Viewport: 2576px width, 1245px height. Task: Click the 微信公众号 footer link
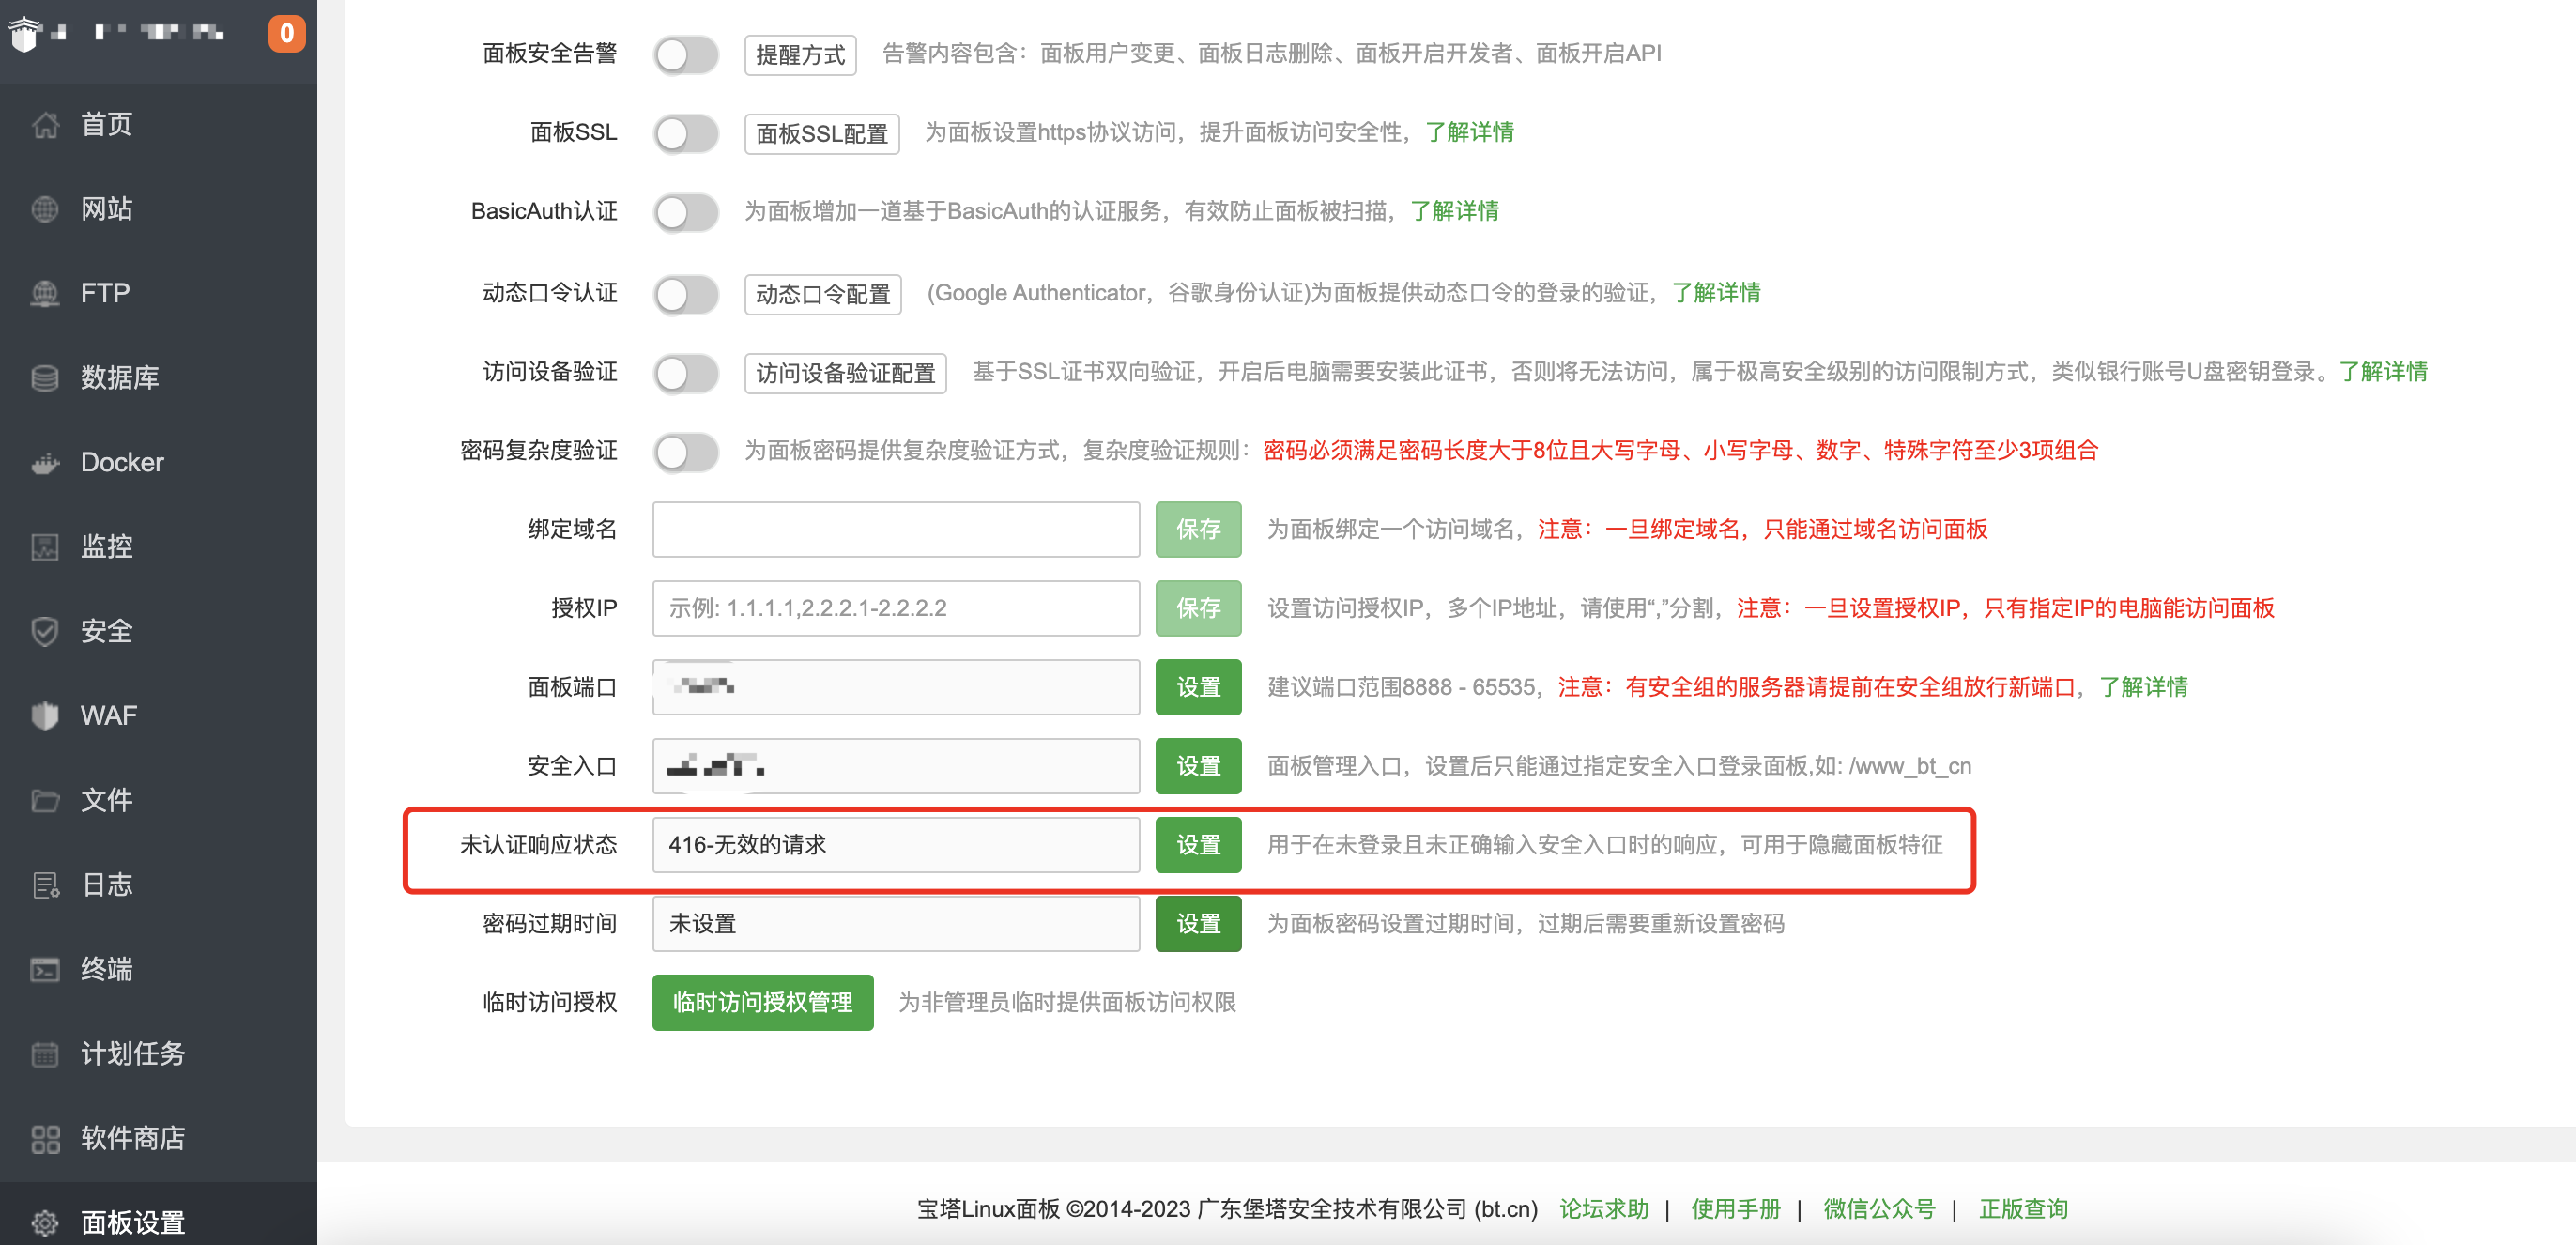click(1879, 1209)
